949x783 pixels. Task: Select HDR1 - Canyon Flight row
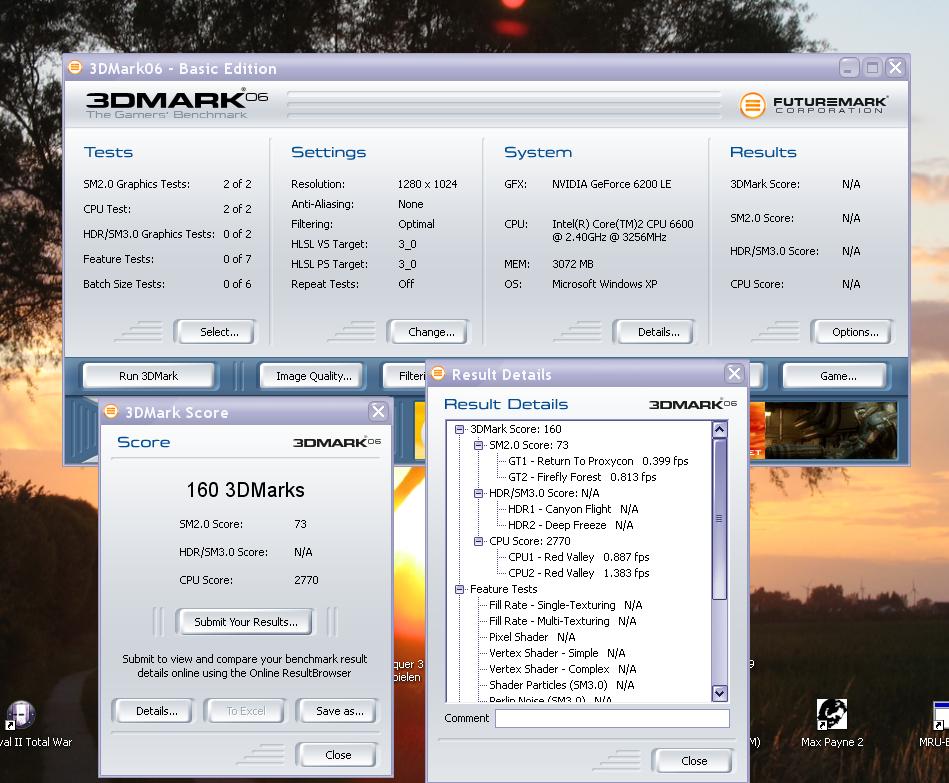[573, 509]
